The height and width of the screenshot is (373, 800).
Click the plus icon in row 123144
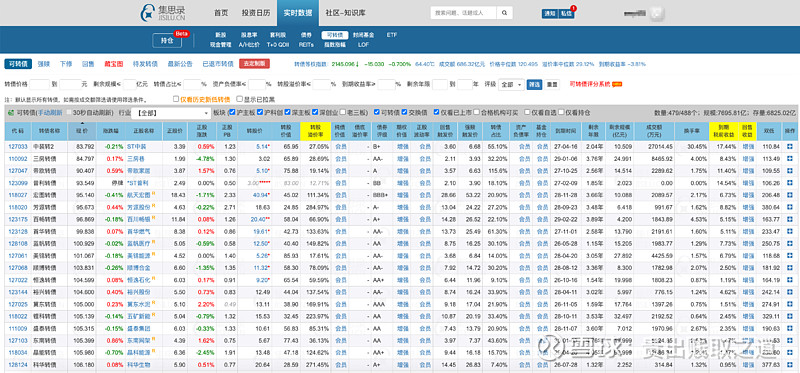tap(790, 292)
